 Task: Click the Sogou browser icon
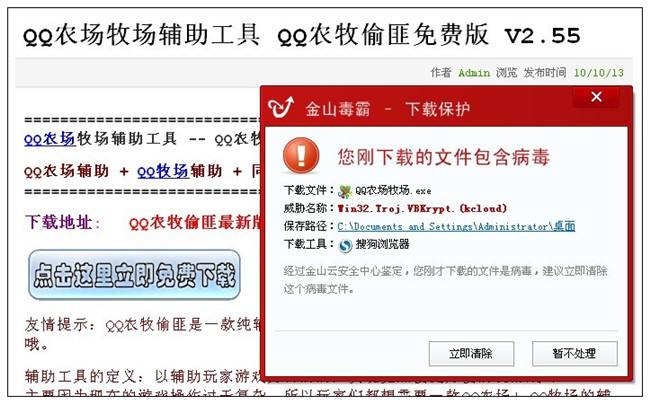(345, 245)
